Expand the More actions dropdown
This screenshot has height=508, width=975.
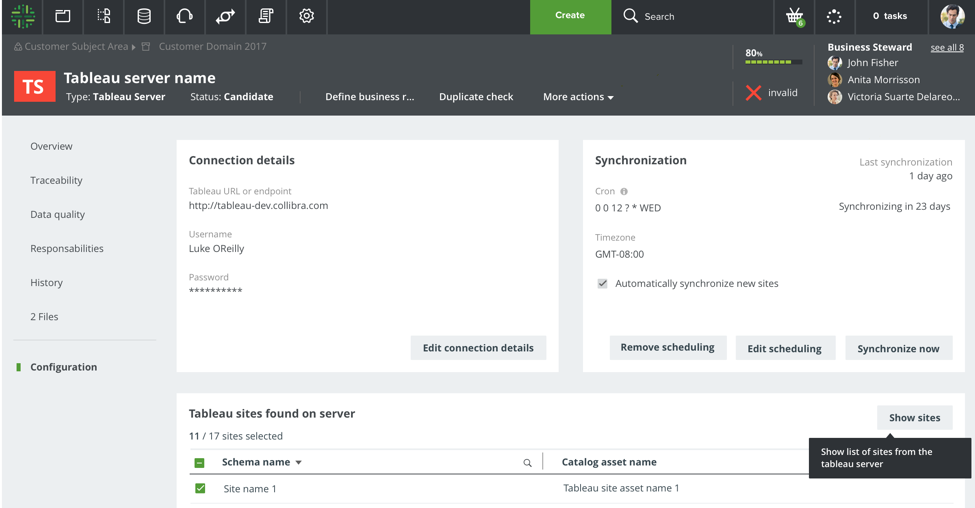point(578,97)
